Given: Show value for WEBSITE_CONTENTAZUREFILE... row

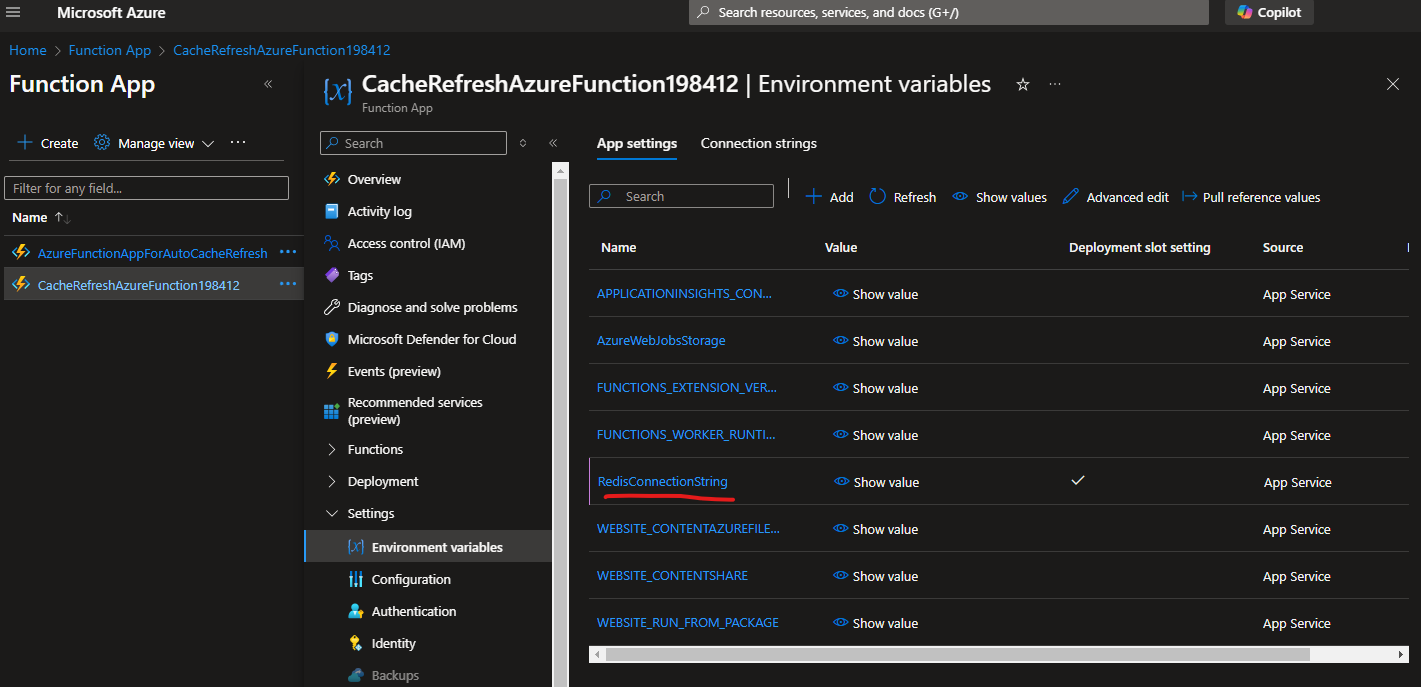Looking at the screenshot, I should [876, 529].
